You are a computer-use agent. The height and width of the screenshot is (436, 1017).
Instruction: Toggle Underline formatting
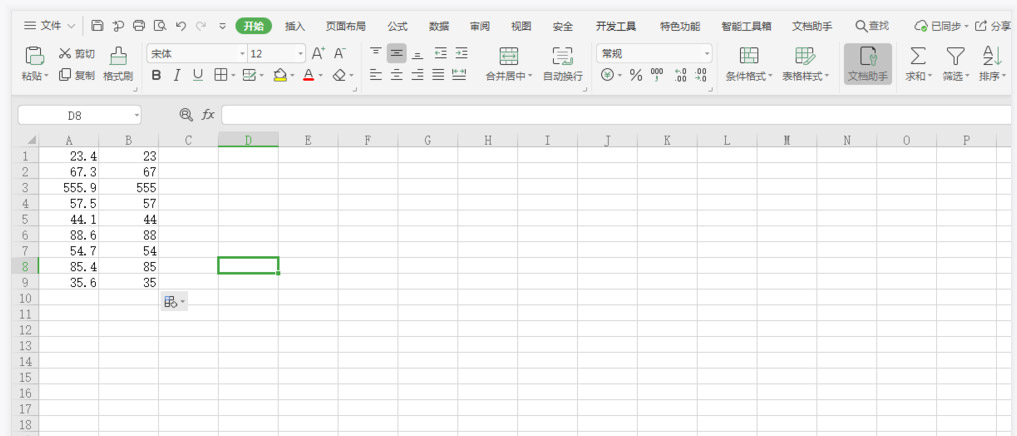click(x=197, y=75)
